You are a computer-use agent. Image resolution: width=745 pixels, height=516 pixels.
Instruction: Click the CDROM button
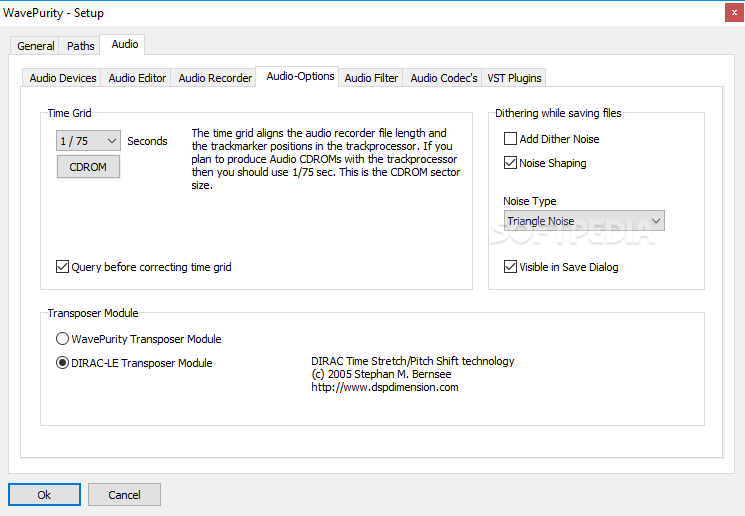(88, 167)
